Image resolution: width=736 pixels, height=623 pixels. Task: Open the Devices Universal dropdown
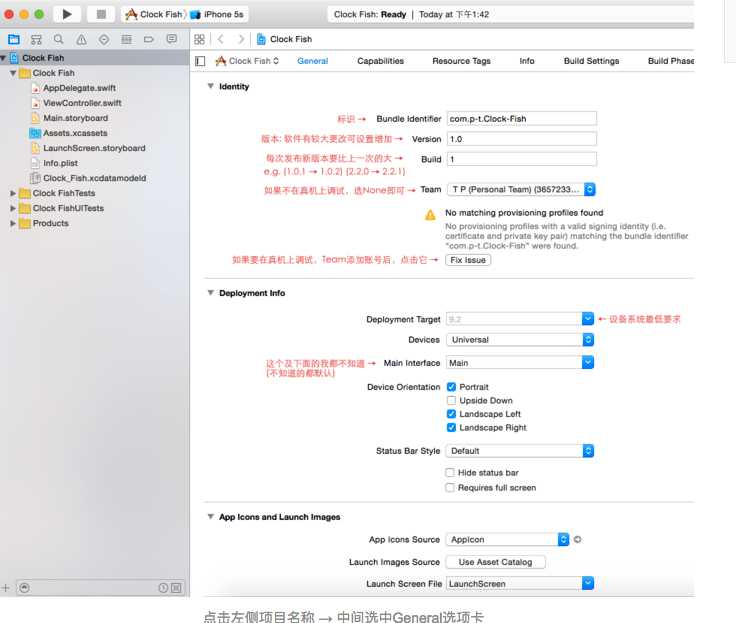tap(520, 339)
